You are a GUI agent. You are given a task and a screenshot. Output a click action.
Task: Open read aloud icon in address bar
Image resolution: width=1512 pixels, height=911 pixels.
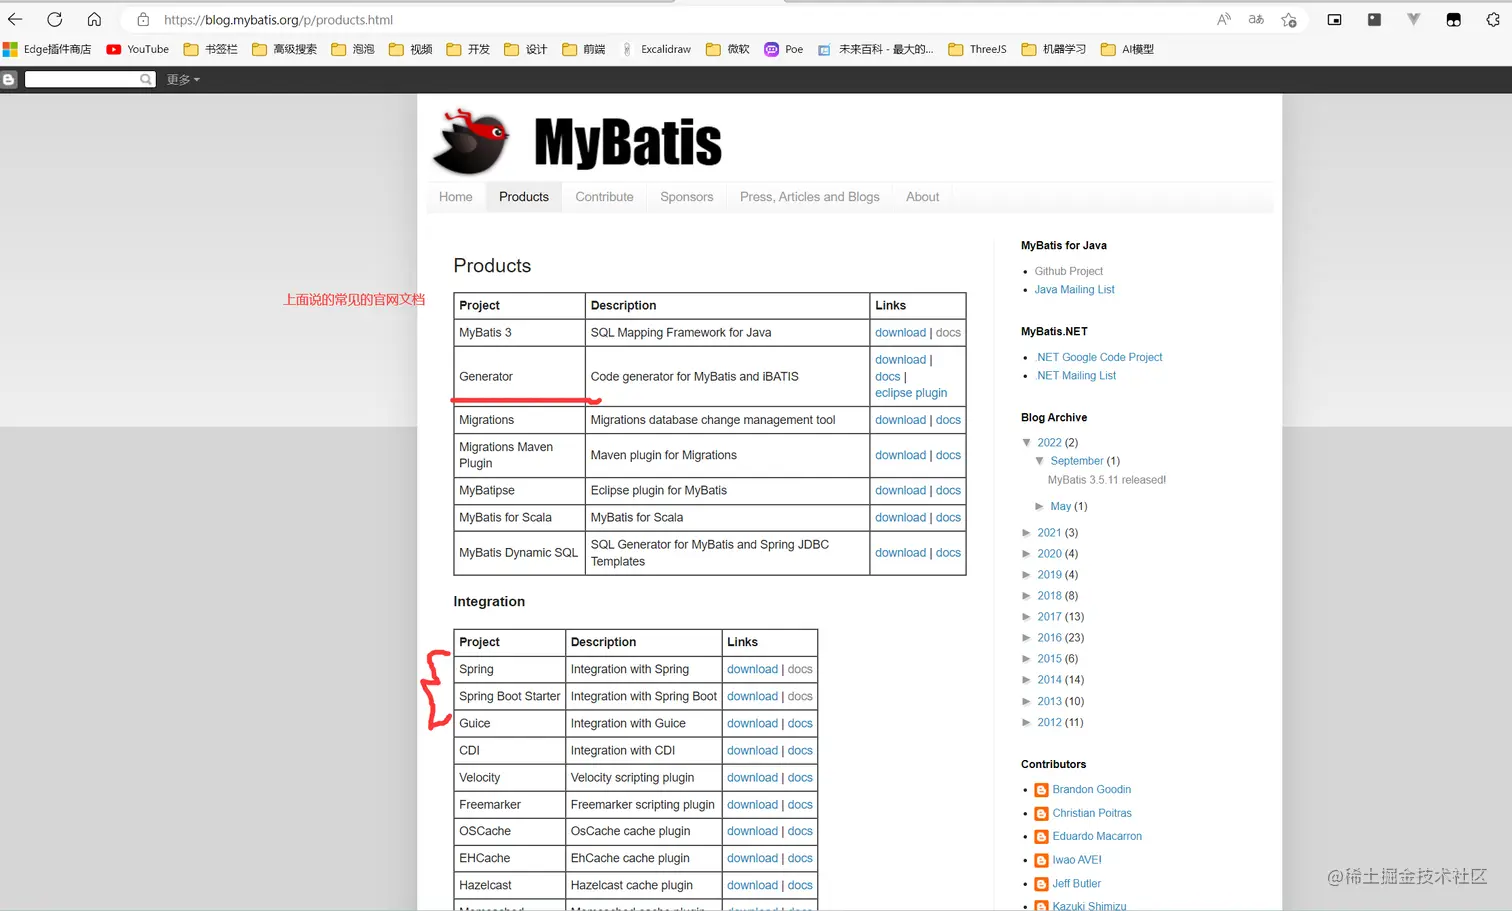1223,19
